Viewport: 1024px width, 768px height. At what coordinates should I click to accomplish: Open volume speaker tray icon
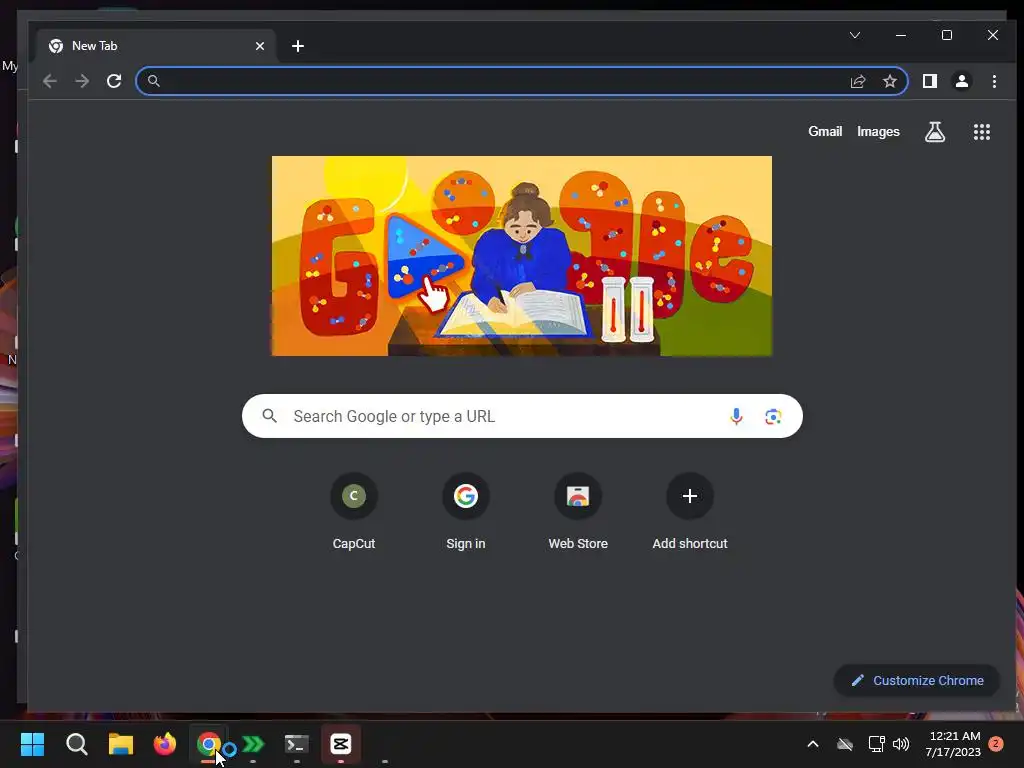[x=901, y=744]
